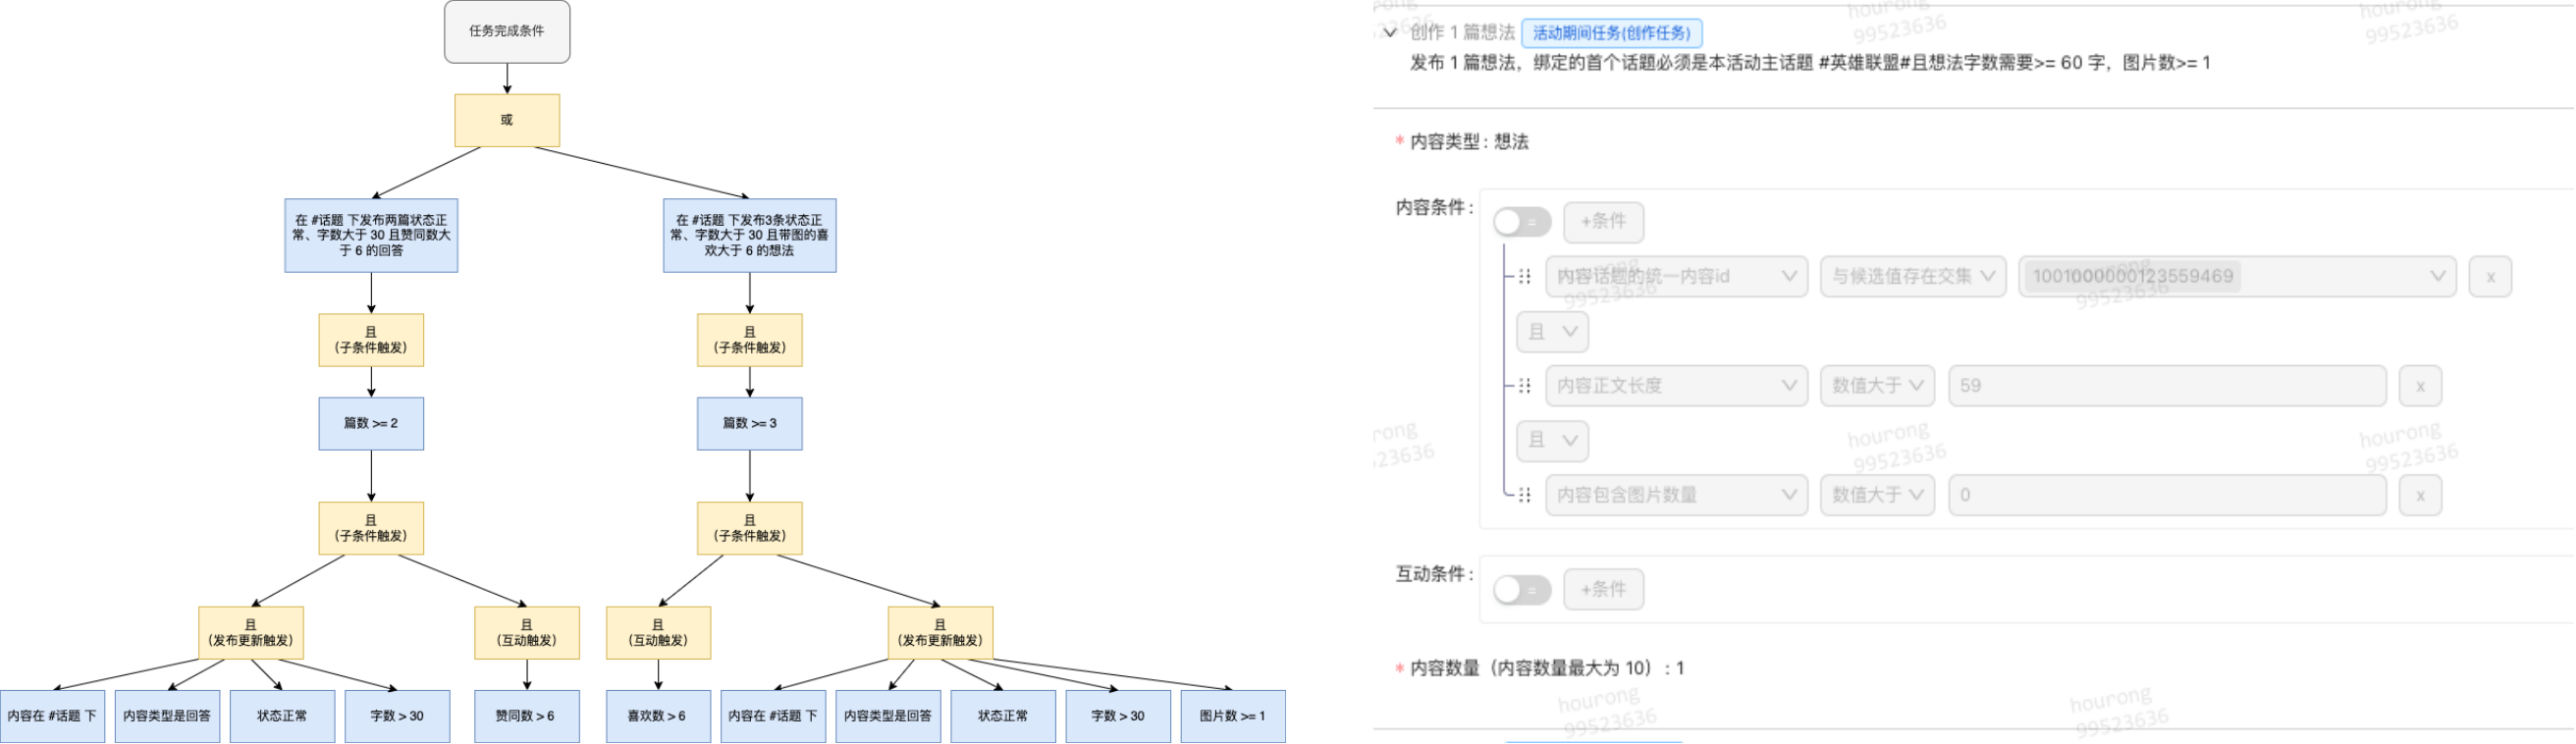Select the 赞同数 > 6 node
This screenshot has height=744, width=2576.
tap(526, 717)
